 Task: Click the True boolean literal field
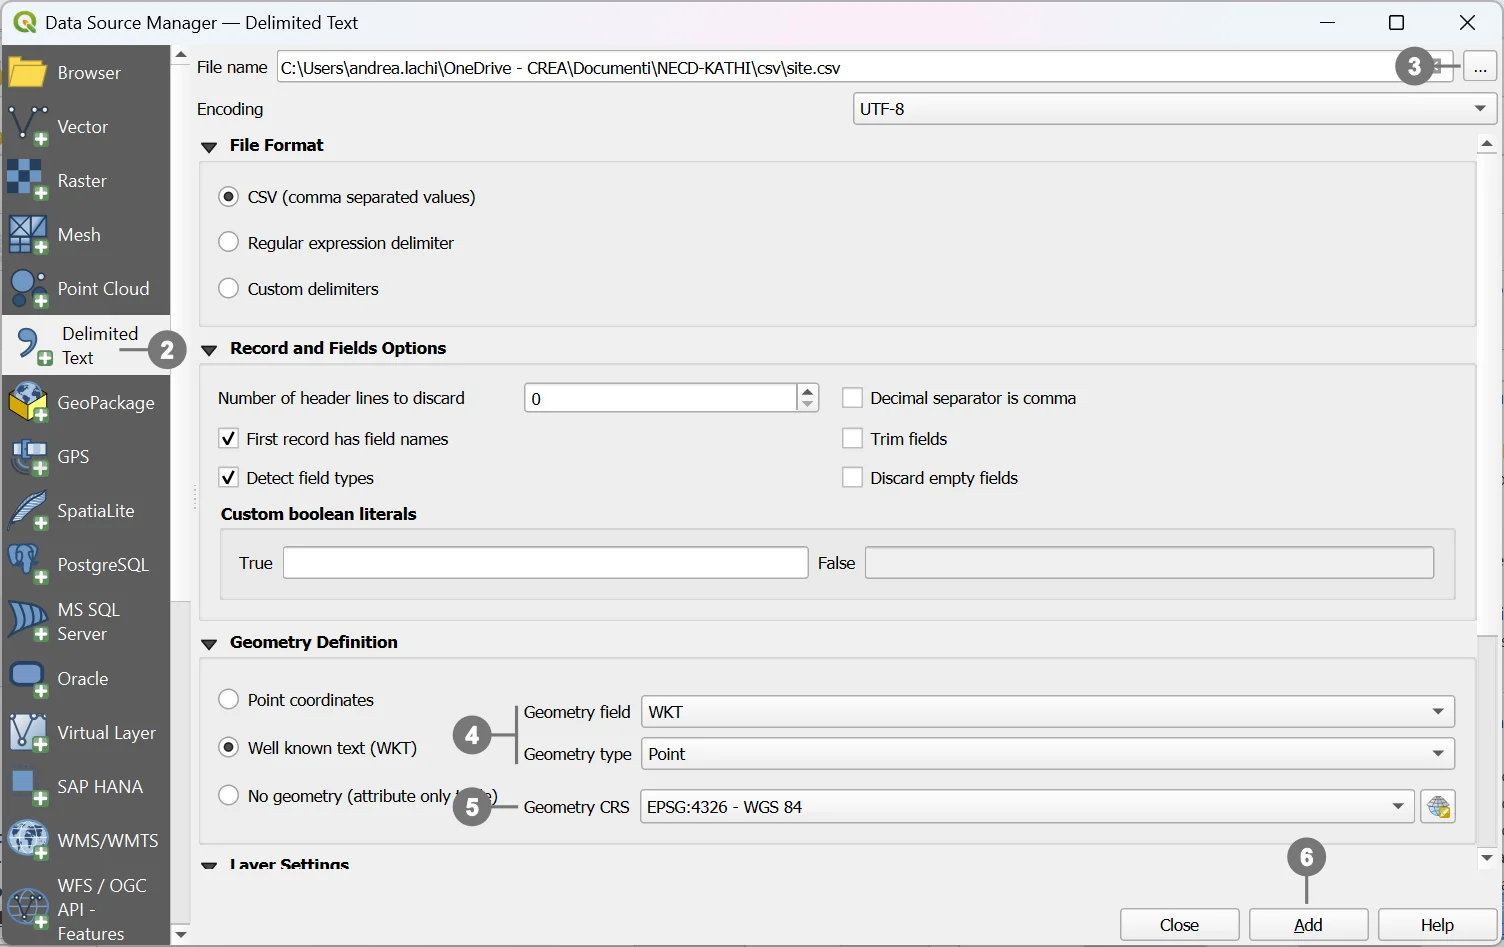click(545, 563)
